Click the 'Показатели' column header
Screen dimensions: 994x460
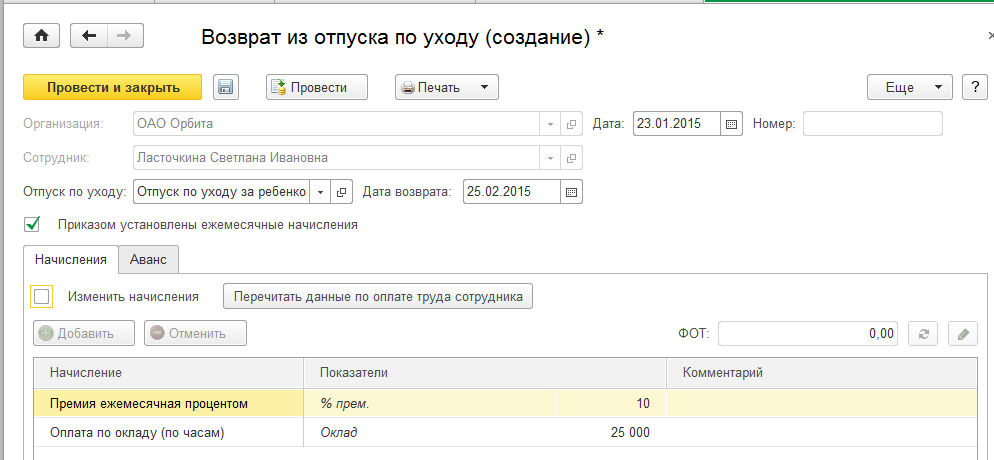coord(485,373)
